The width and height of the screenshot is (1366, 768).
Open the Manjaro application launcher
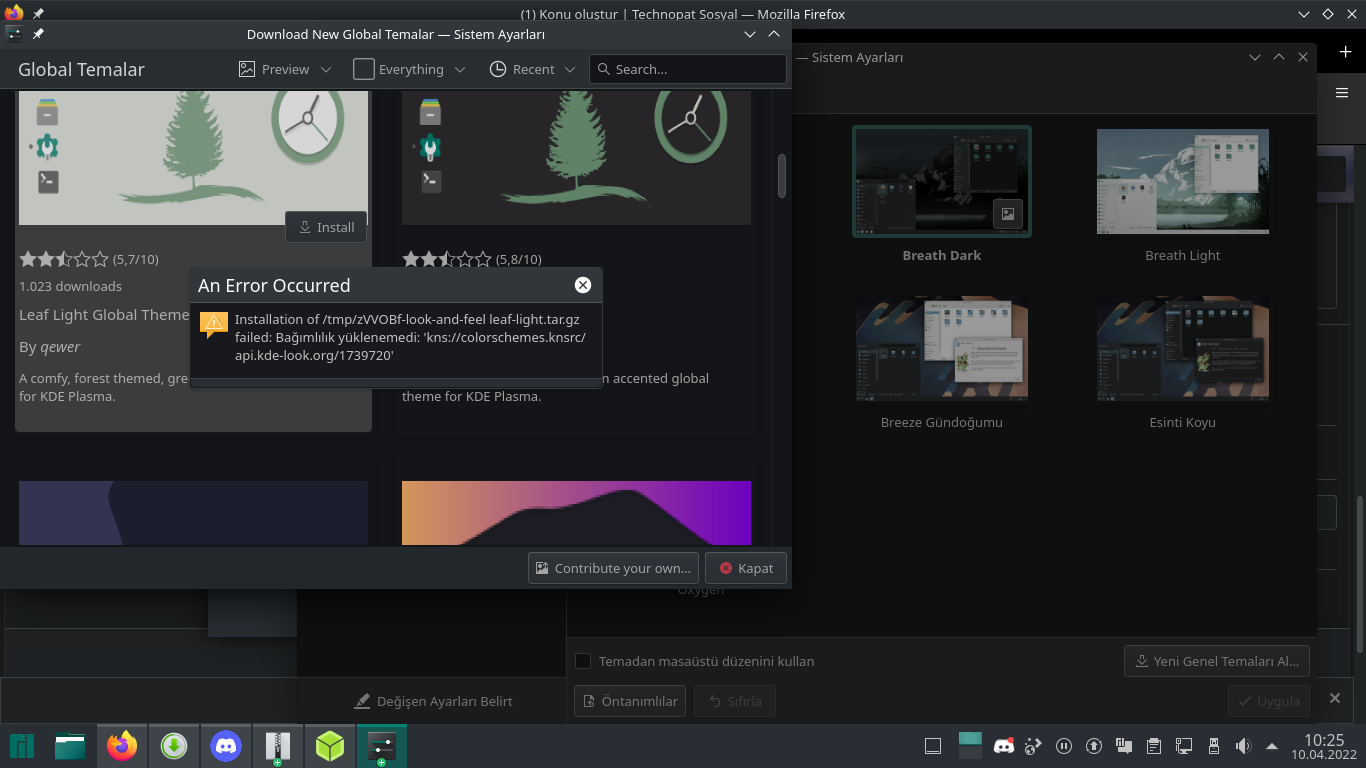pyautogui.click(x=22, y=746)
